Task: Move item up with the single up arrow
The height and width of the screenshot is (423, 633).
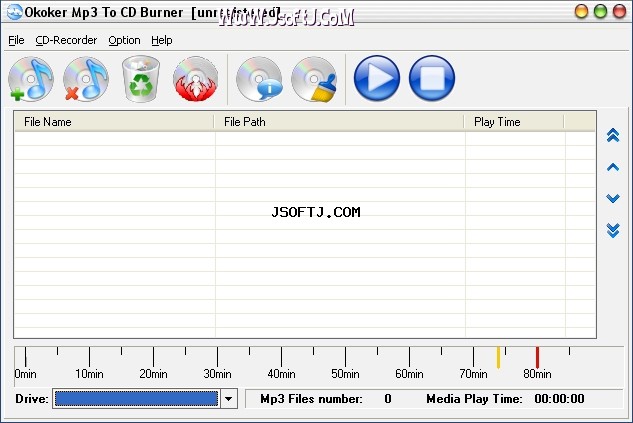Action: coord(613,167)
